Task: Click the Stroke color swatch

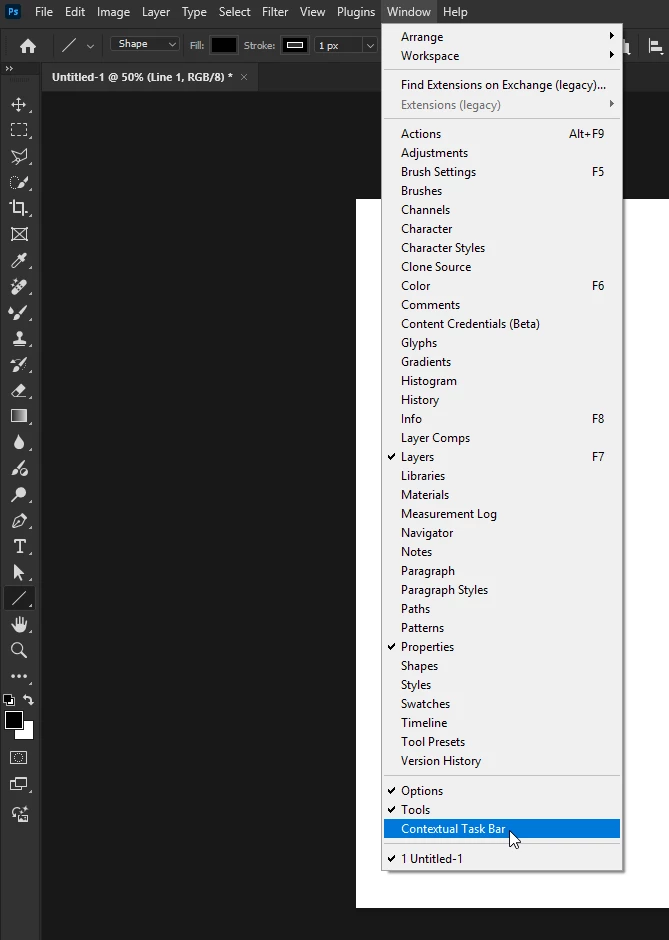Action: pos(294,46)
